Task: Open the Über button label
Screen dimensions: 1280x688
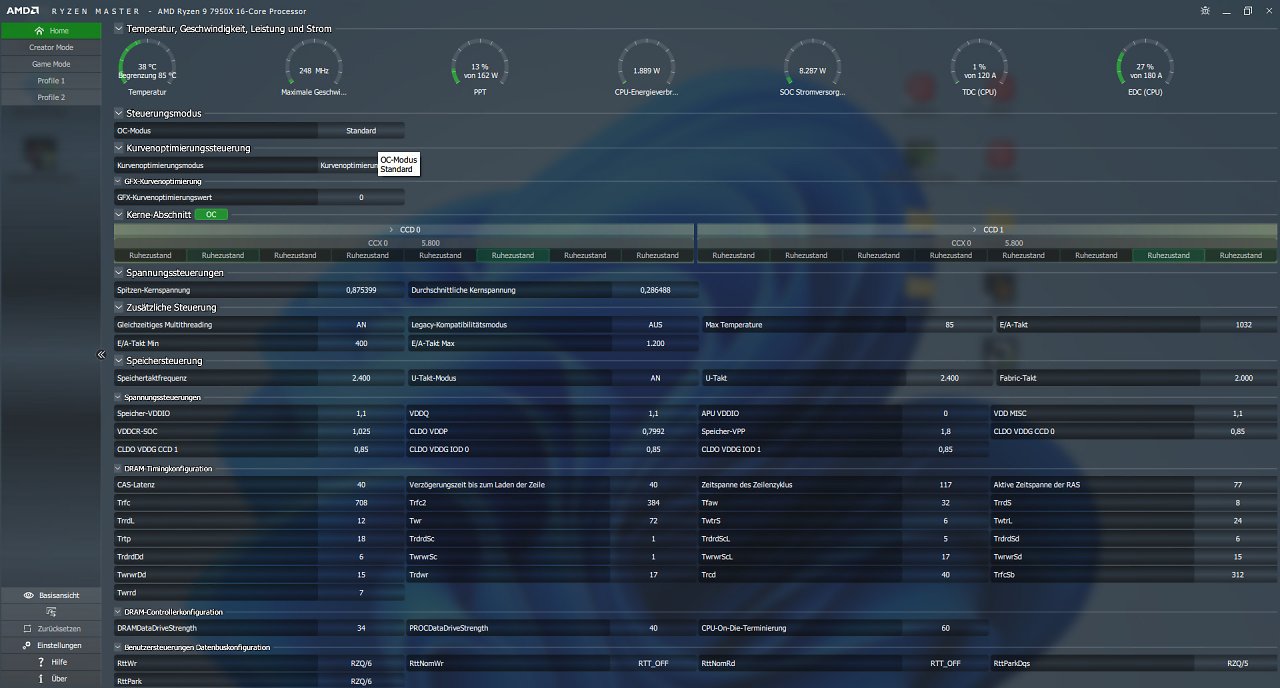Action: point(59,679)
